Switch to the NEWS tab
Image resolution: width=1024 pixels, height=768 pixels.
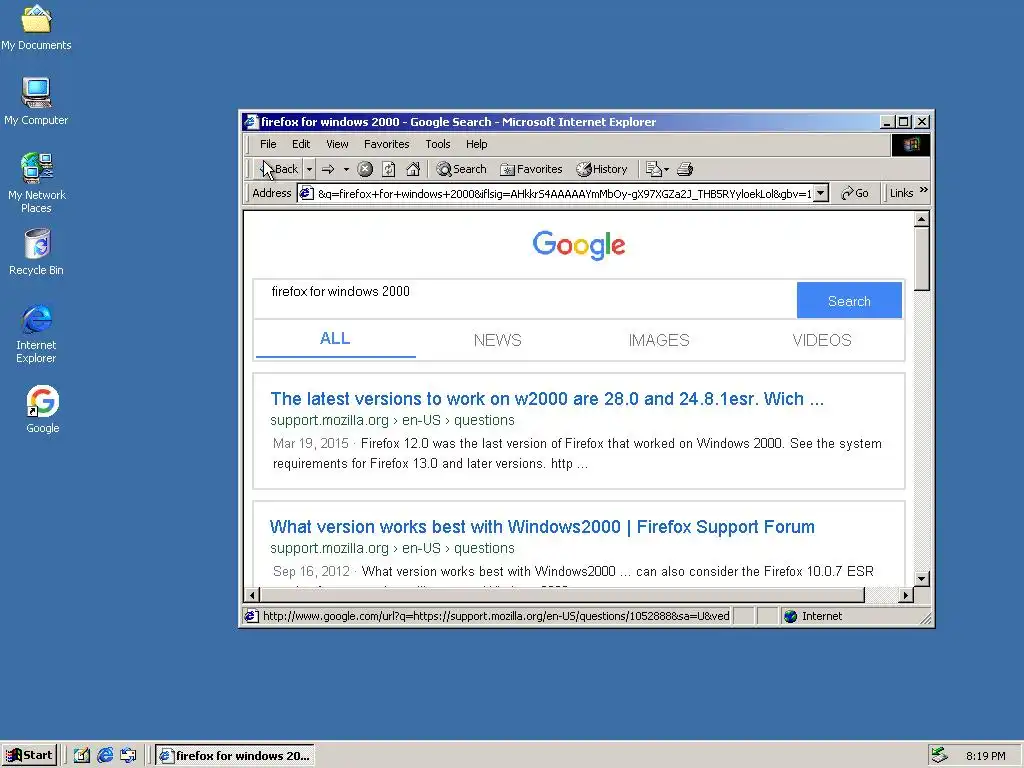pos(498,340)
